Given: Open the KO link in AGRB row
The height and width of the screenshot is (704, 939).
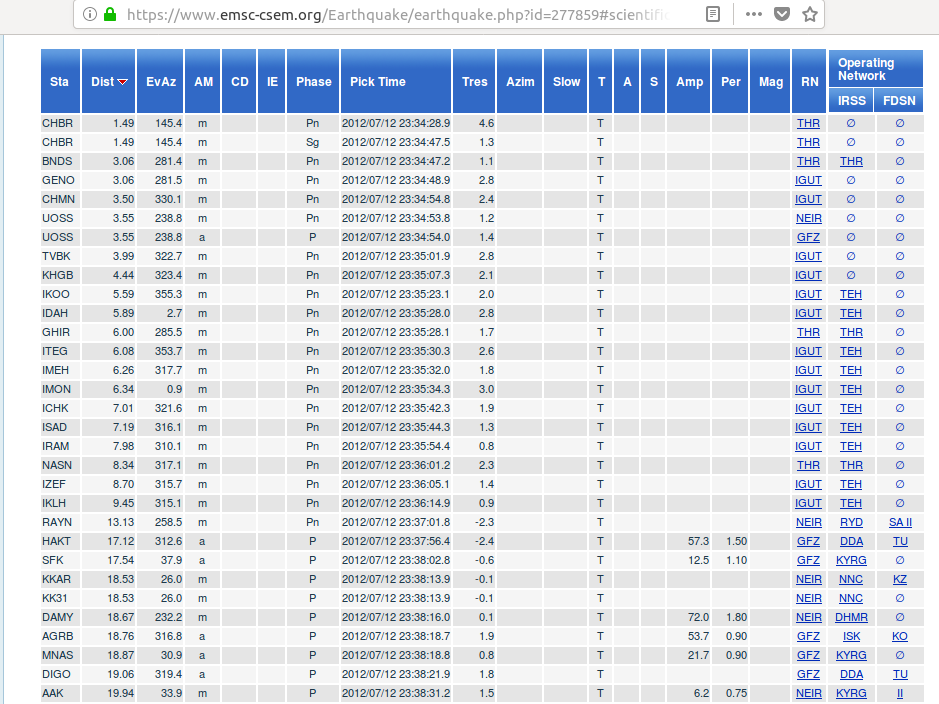Looking at the screenshot, I should [900, 637].
